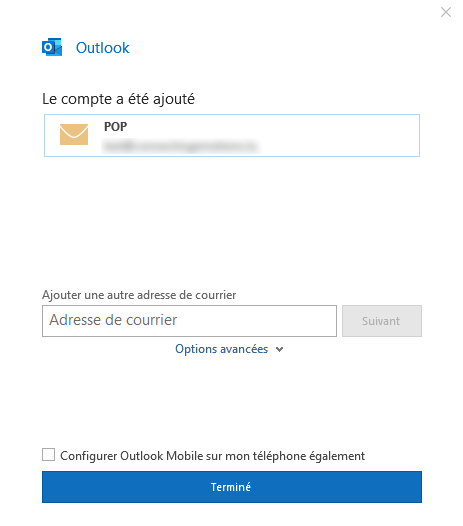Place the cursor in the email address box

tap(189, 321)
